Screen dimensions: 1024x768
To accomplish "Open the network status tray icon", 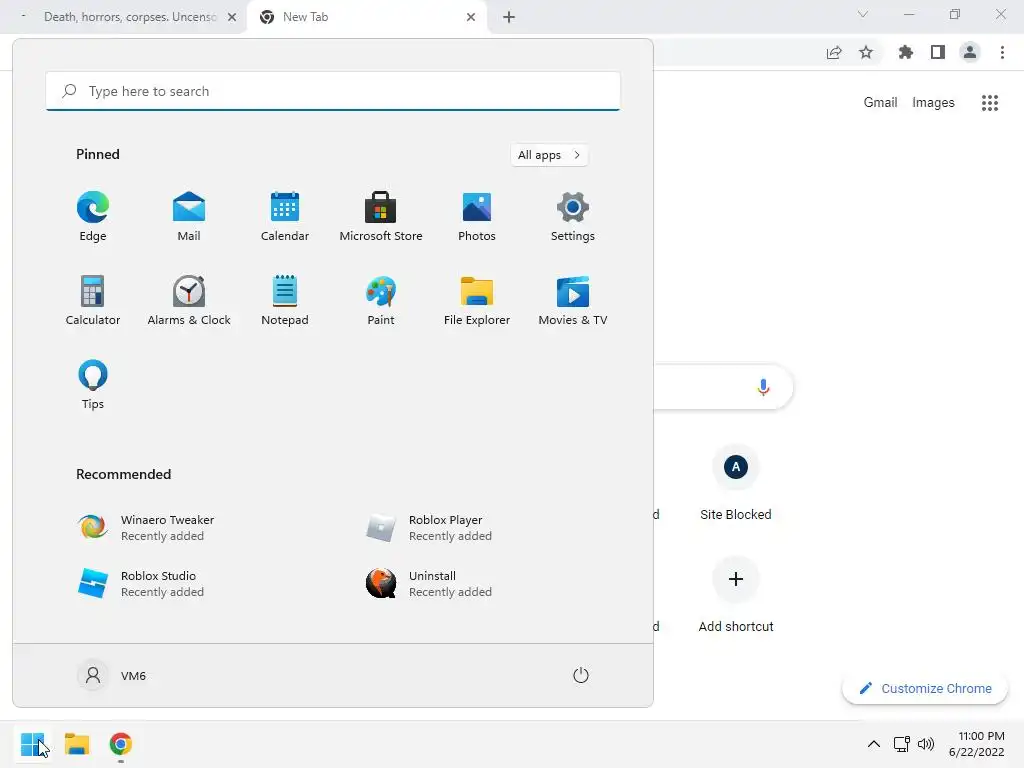I will (x=901, y=744).
